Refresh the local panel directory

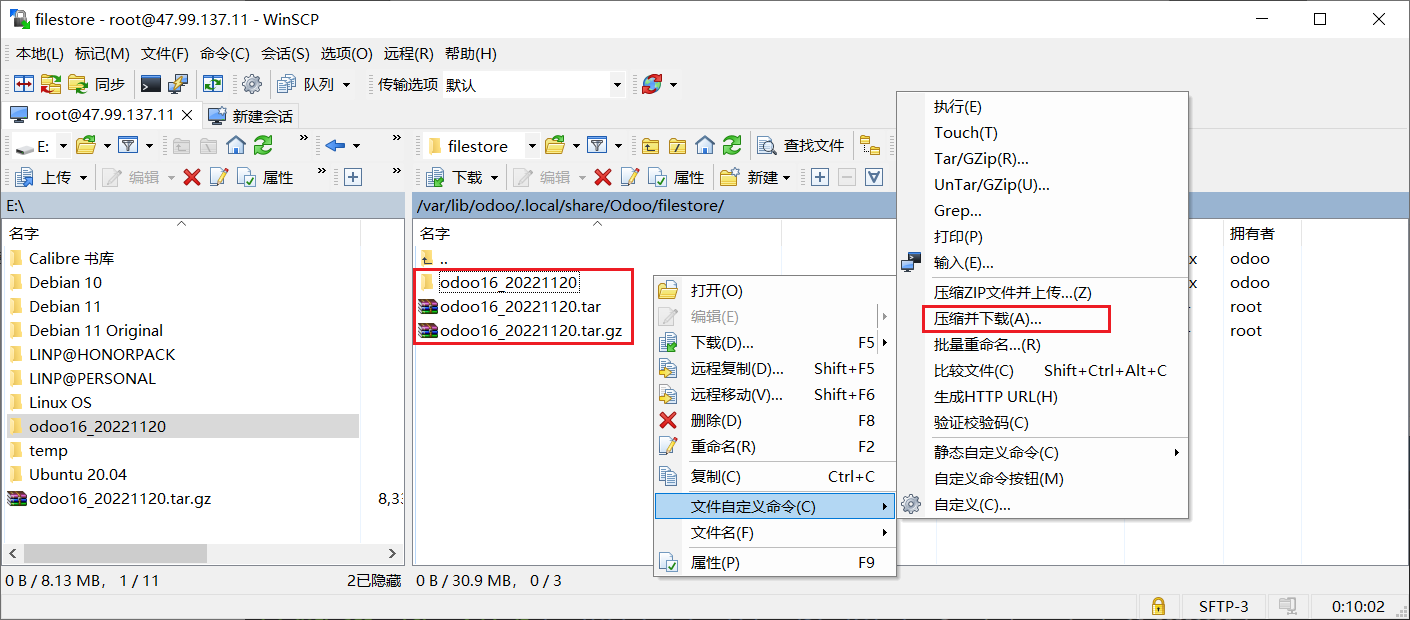tap(262, 146)
